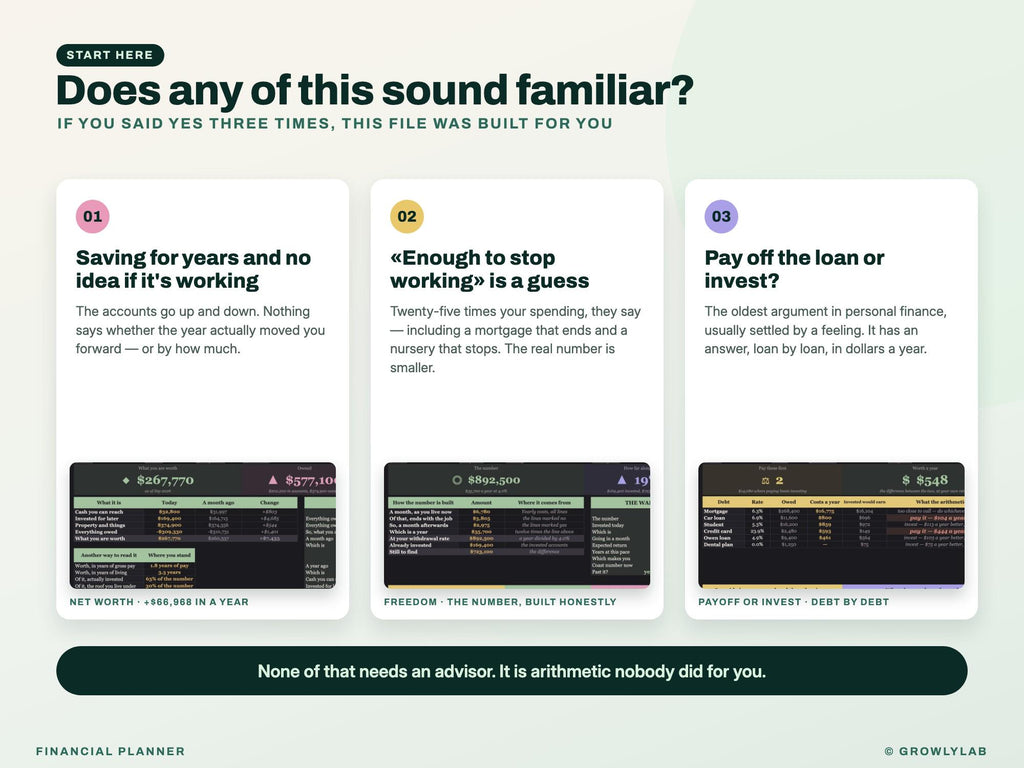1024x768 pixels.
Task: Click heading 'Pay off the loan or invest?'
Action: coord(794,269)
